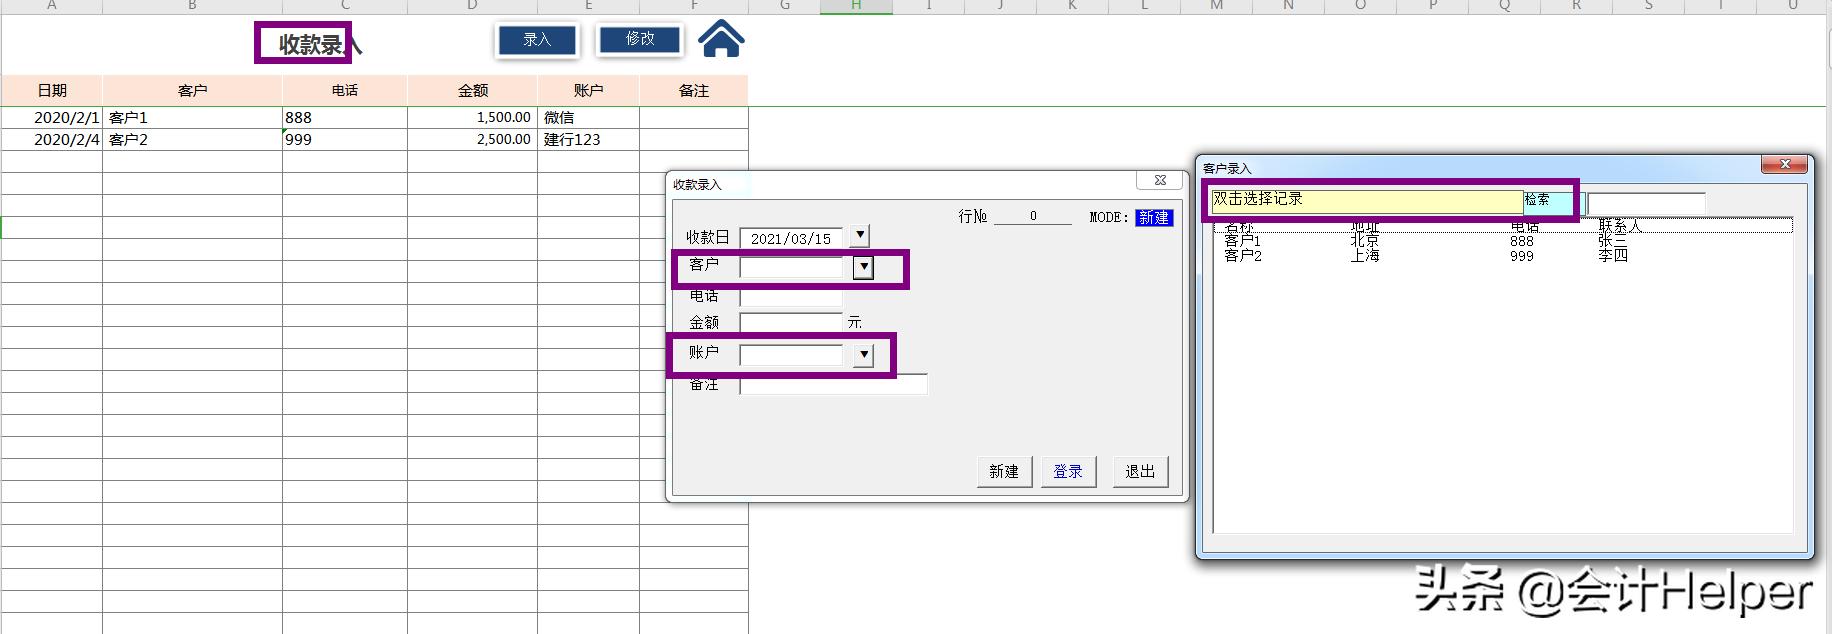
Task: Focus the 电话 input field
Action: (x=790, y=297)
